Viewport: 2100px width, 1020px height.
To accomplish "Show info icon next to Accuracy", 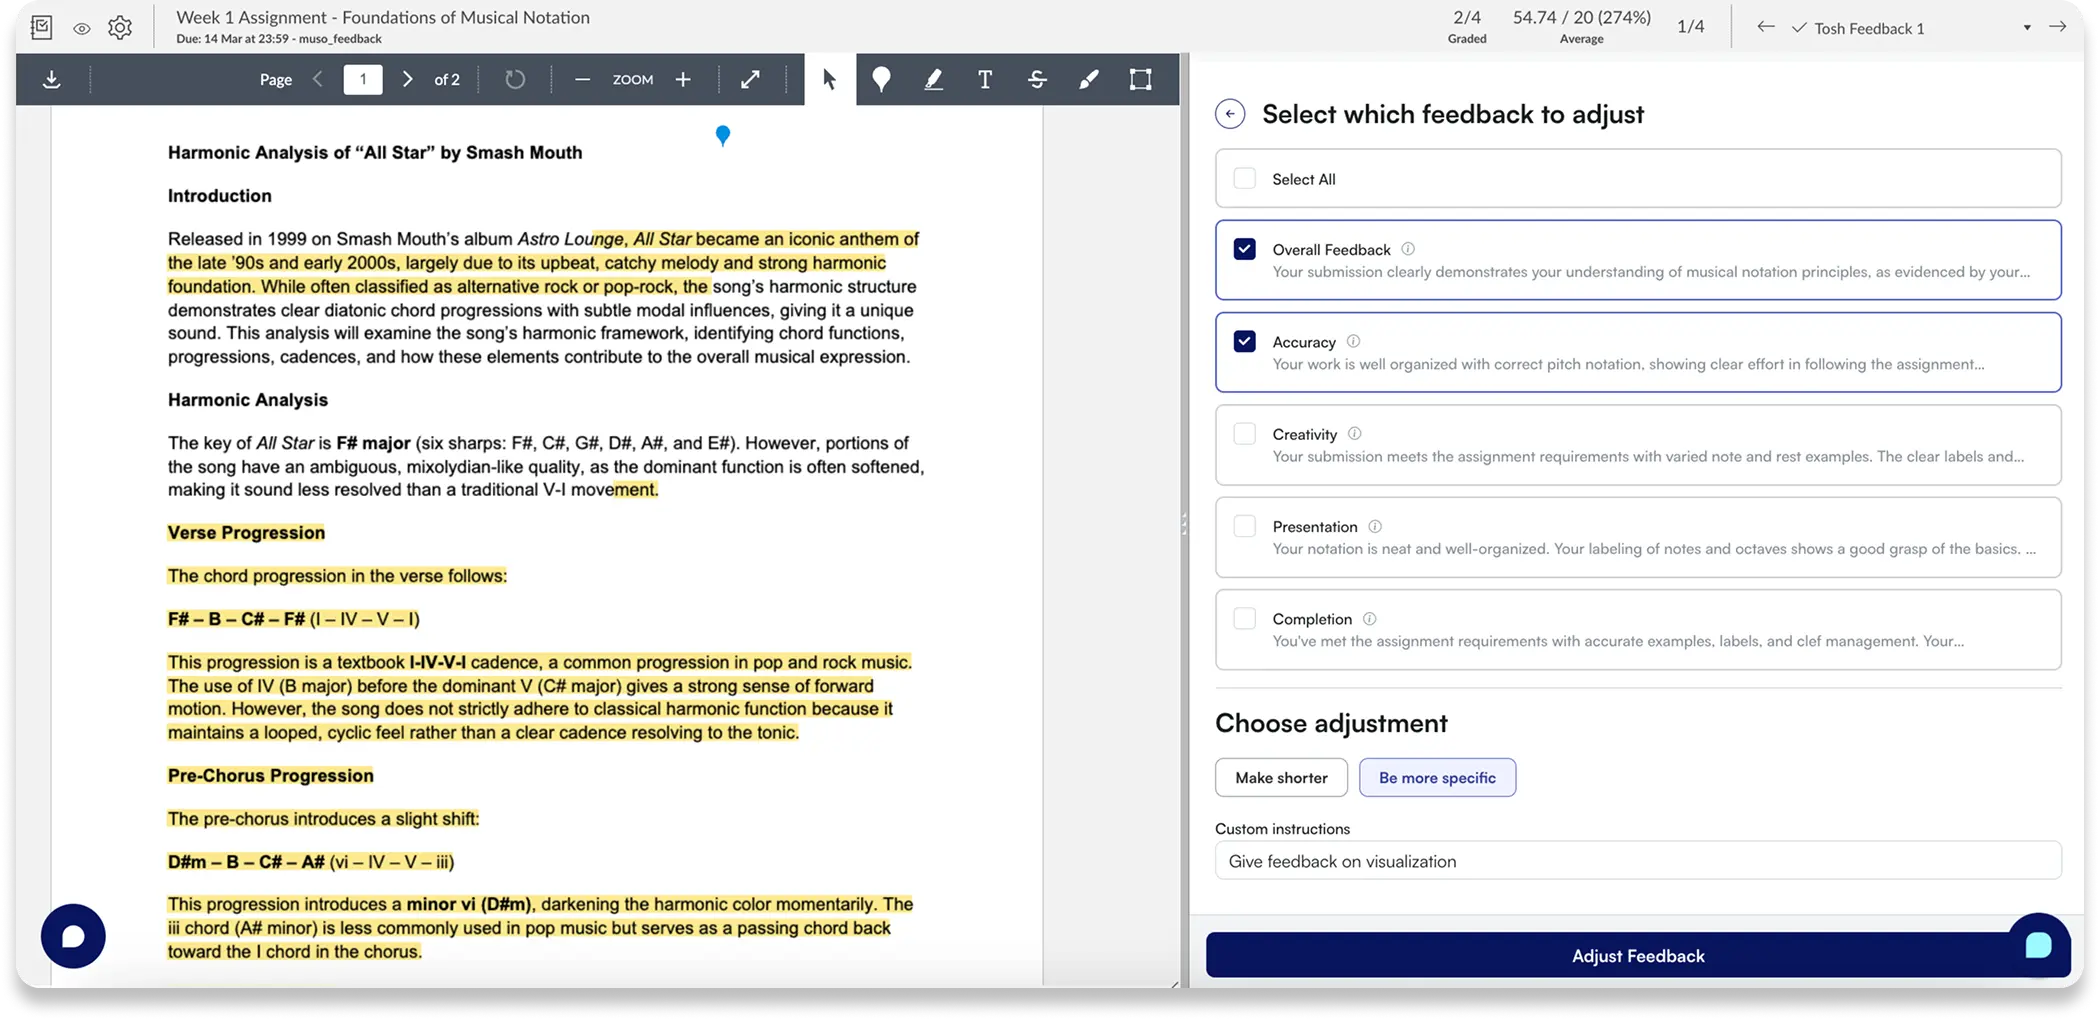I will point(1353,341).
